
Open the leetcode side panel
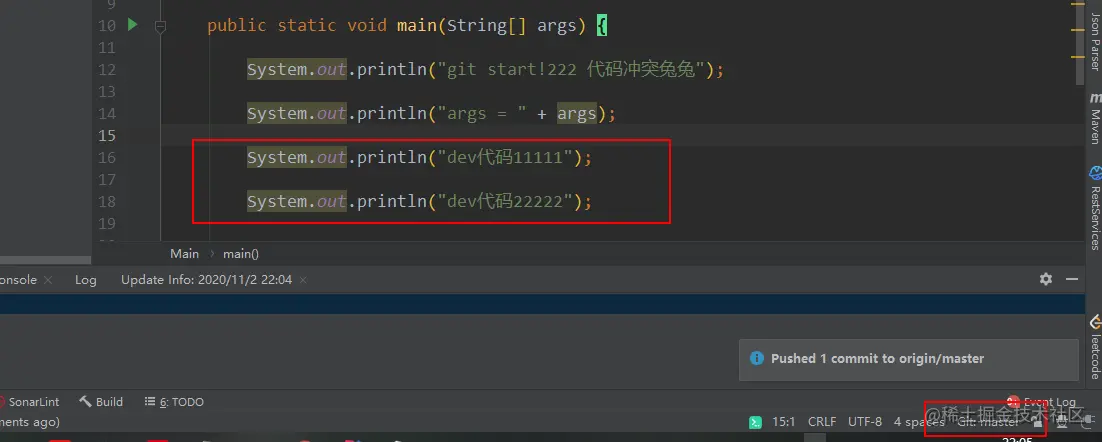point(1094,357)
